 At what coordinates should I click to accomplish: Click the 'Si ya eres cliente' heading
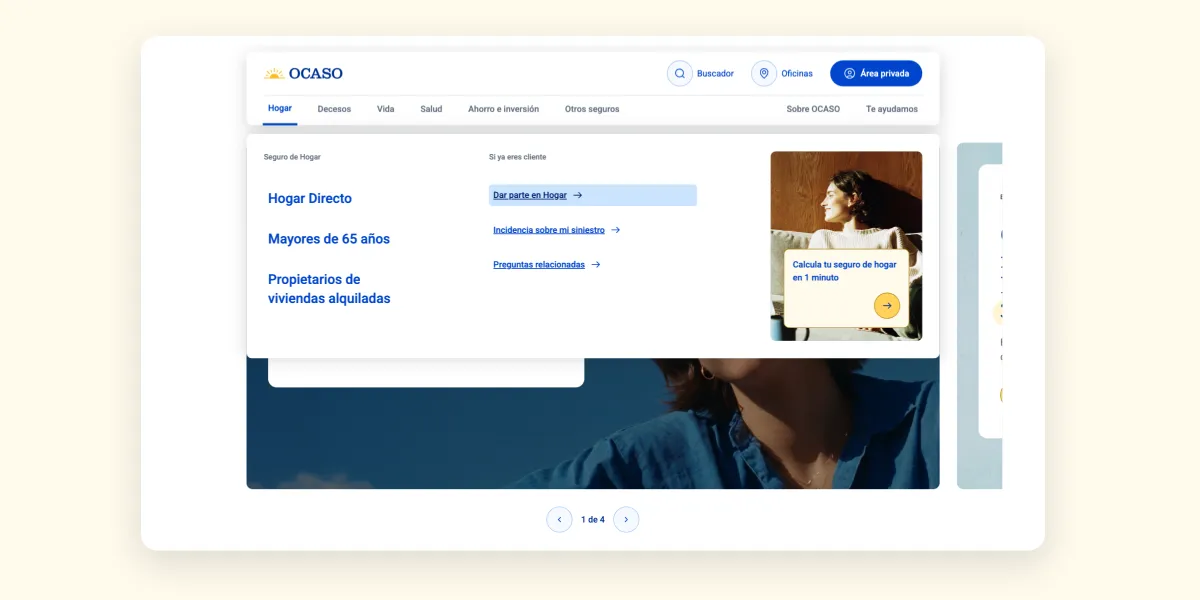[517, 157]
